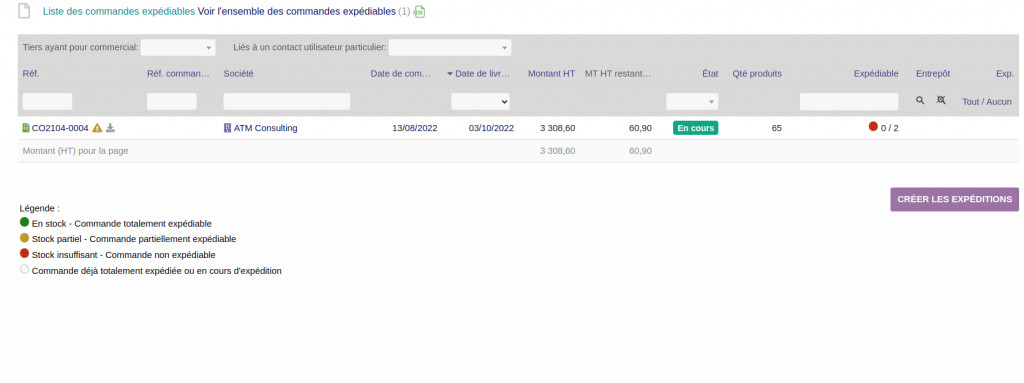Clear the search filters with the crossed-out magnifier
This screenshot has width=1024, height=383.
click(941, 101)
